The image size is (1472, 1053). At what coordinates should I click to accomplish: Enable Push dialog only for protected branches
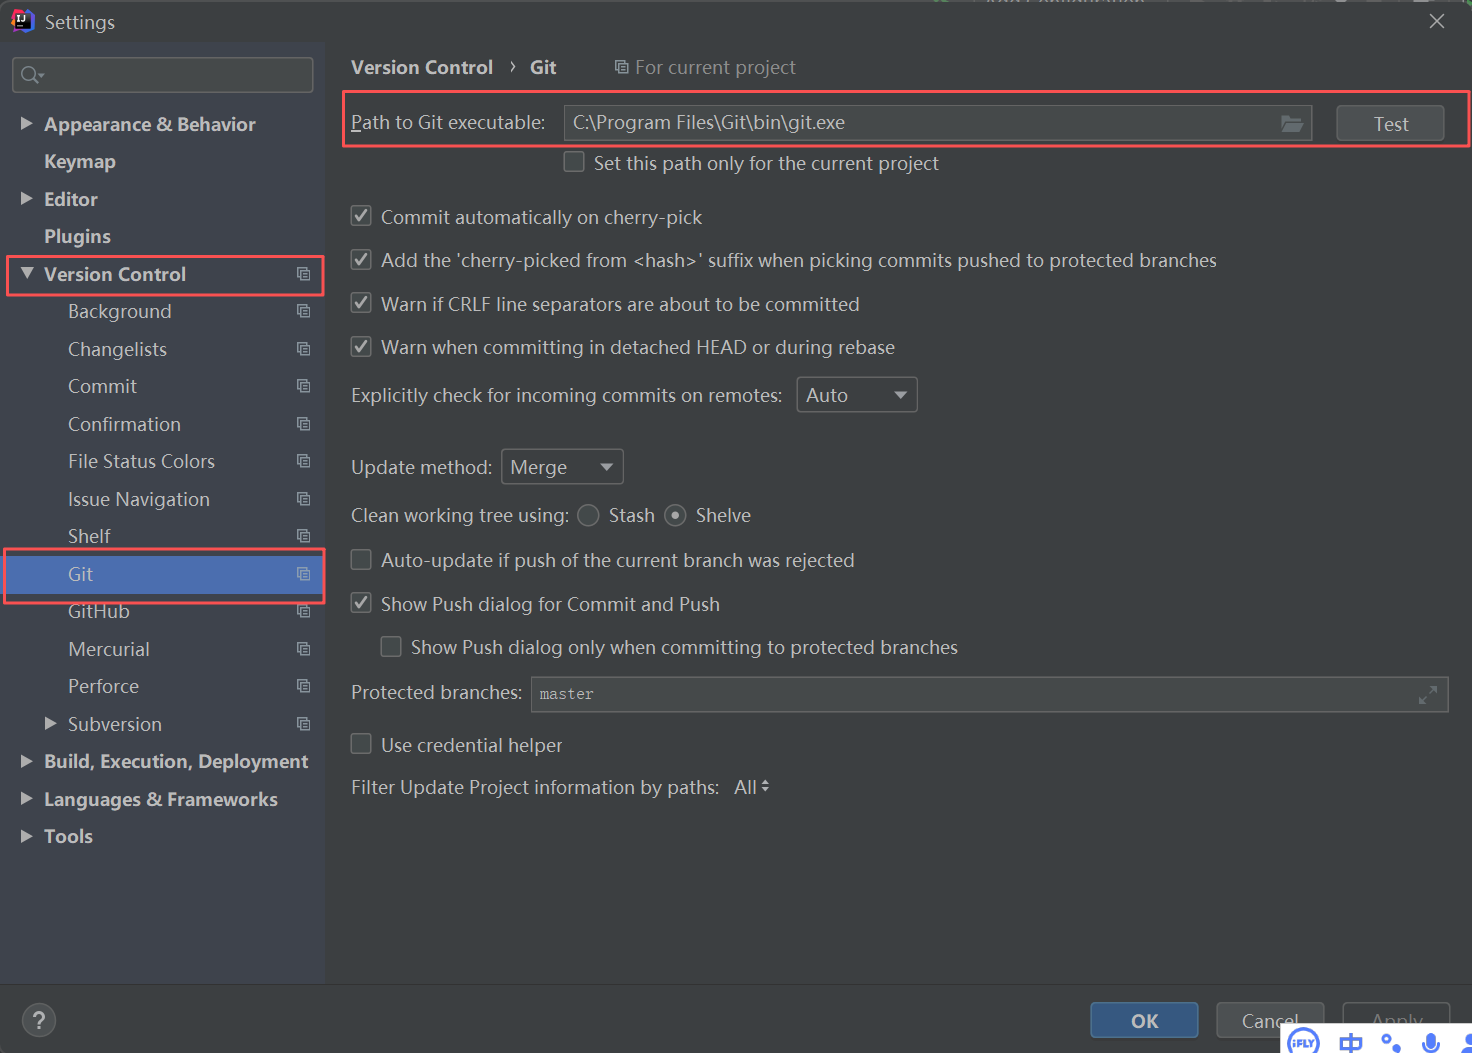point(391,647)
